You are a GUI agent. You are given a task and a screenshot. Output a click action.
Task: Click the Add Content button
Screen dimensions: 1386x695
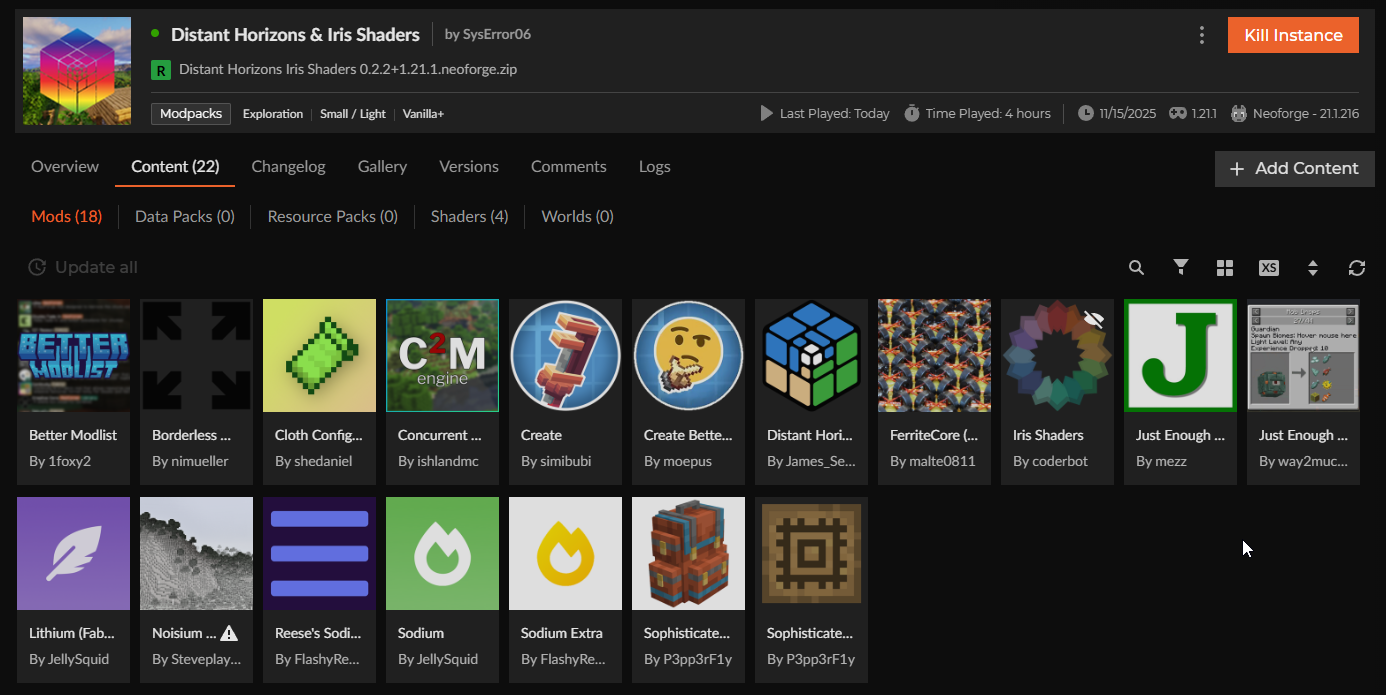(1294, 168)
